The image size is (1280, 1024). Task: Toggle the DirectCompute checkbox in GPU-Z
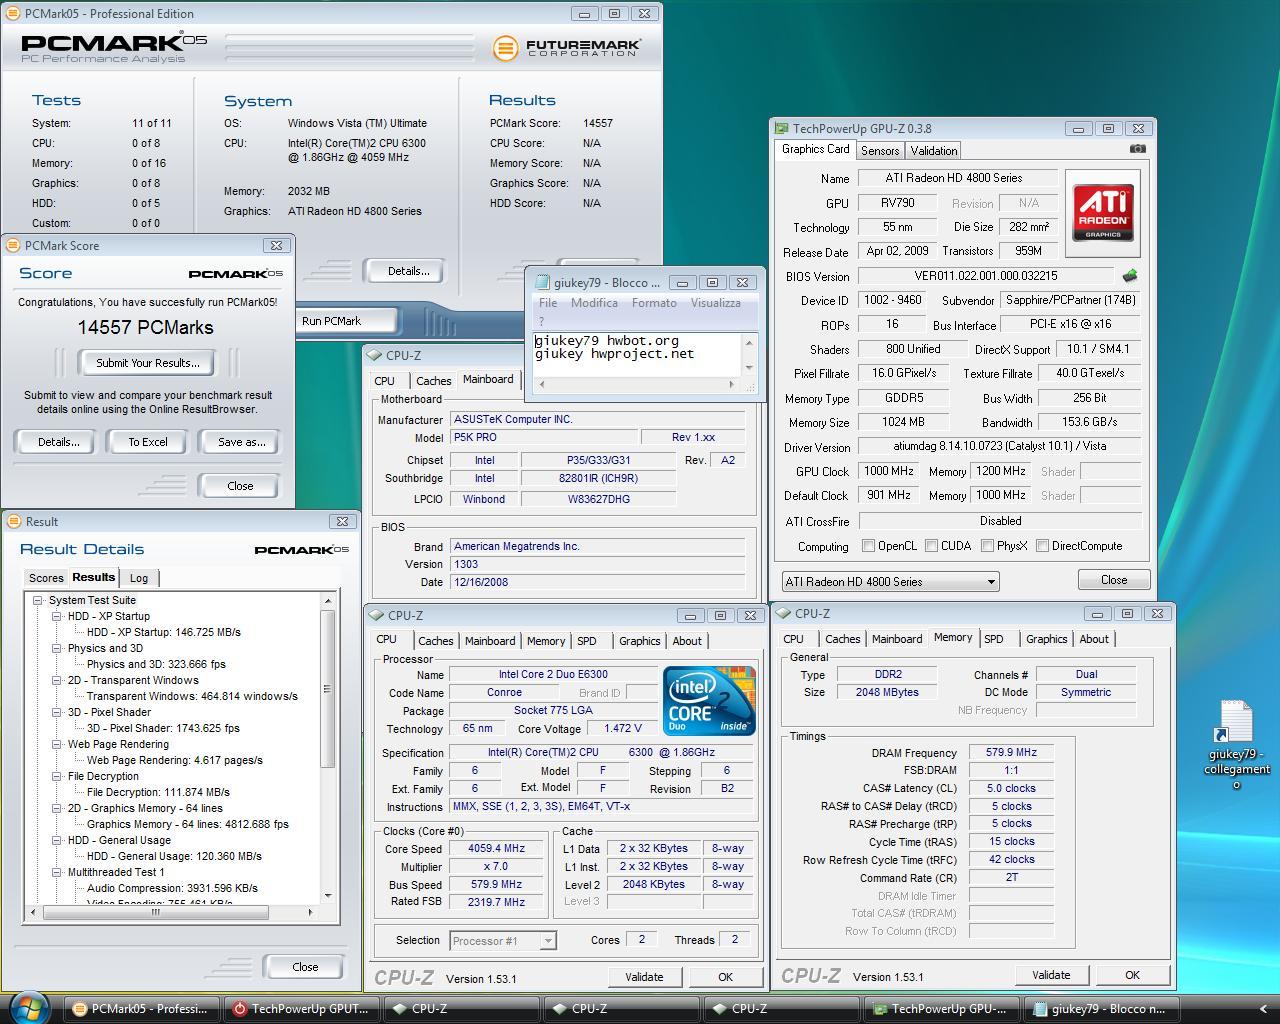1042,546
